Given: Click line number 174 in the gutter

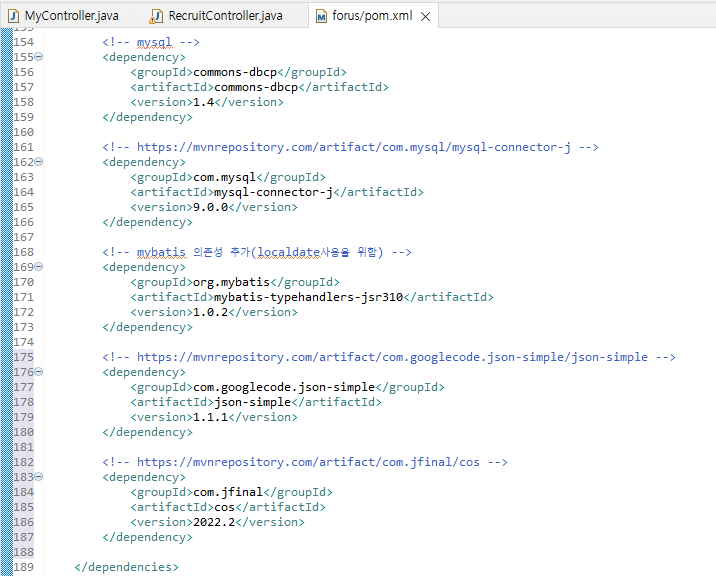Looking at the screenshot, I should (x=24, y=342).
